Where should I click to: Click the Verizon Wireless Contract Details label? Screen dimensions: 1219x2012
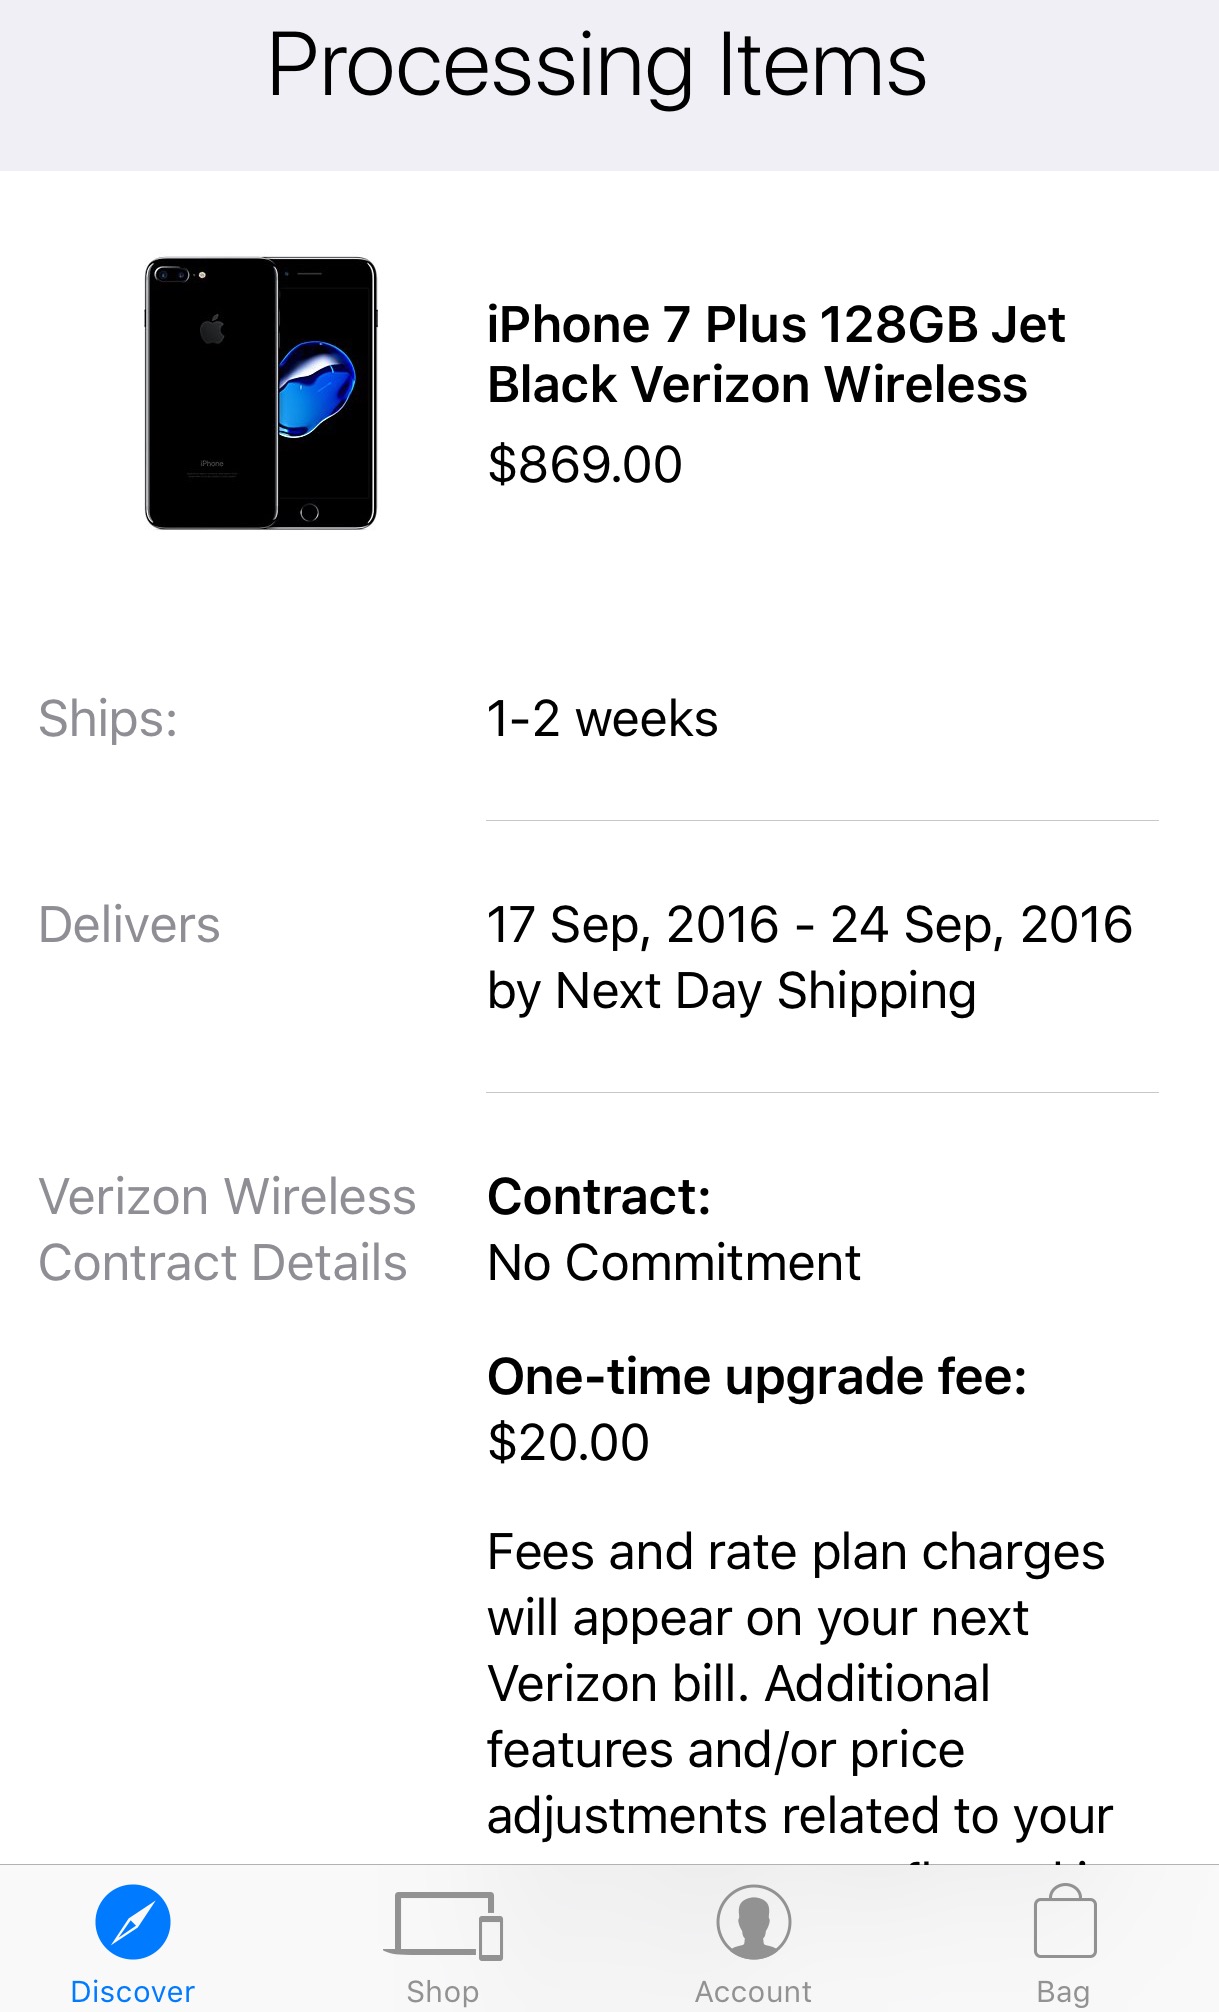[227, 1229]
